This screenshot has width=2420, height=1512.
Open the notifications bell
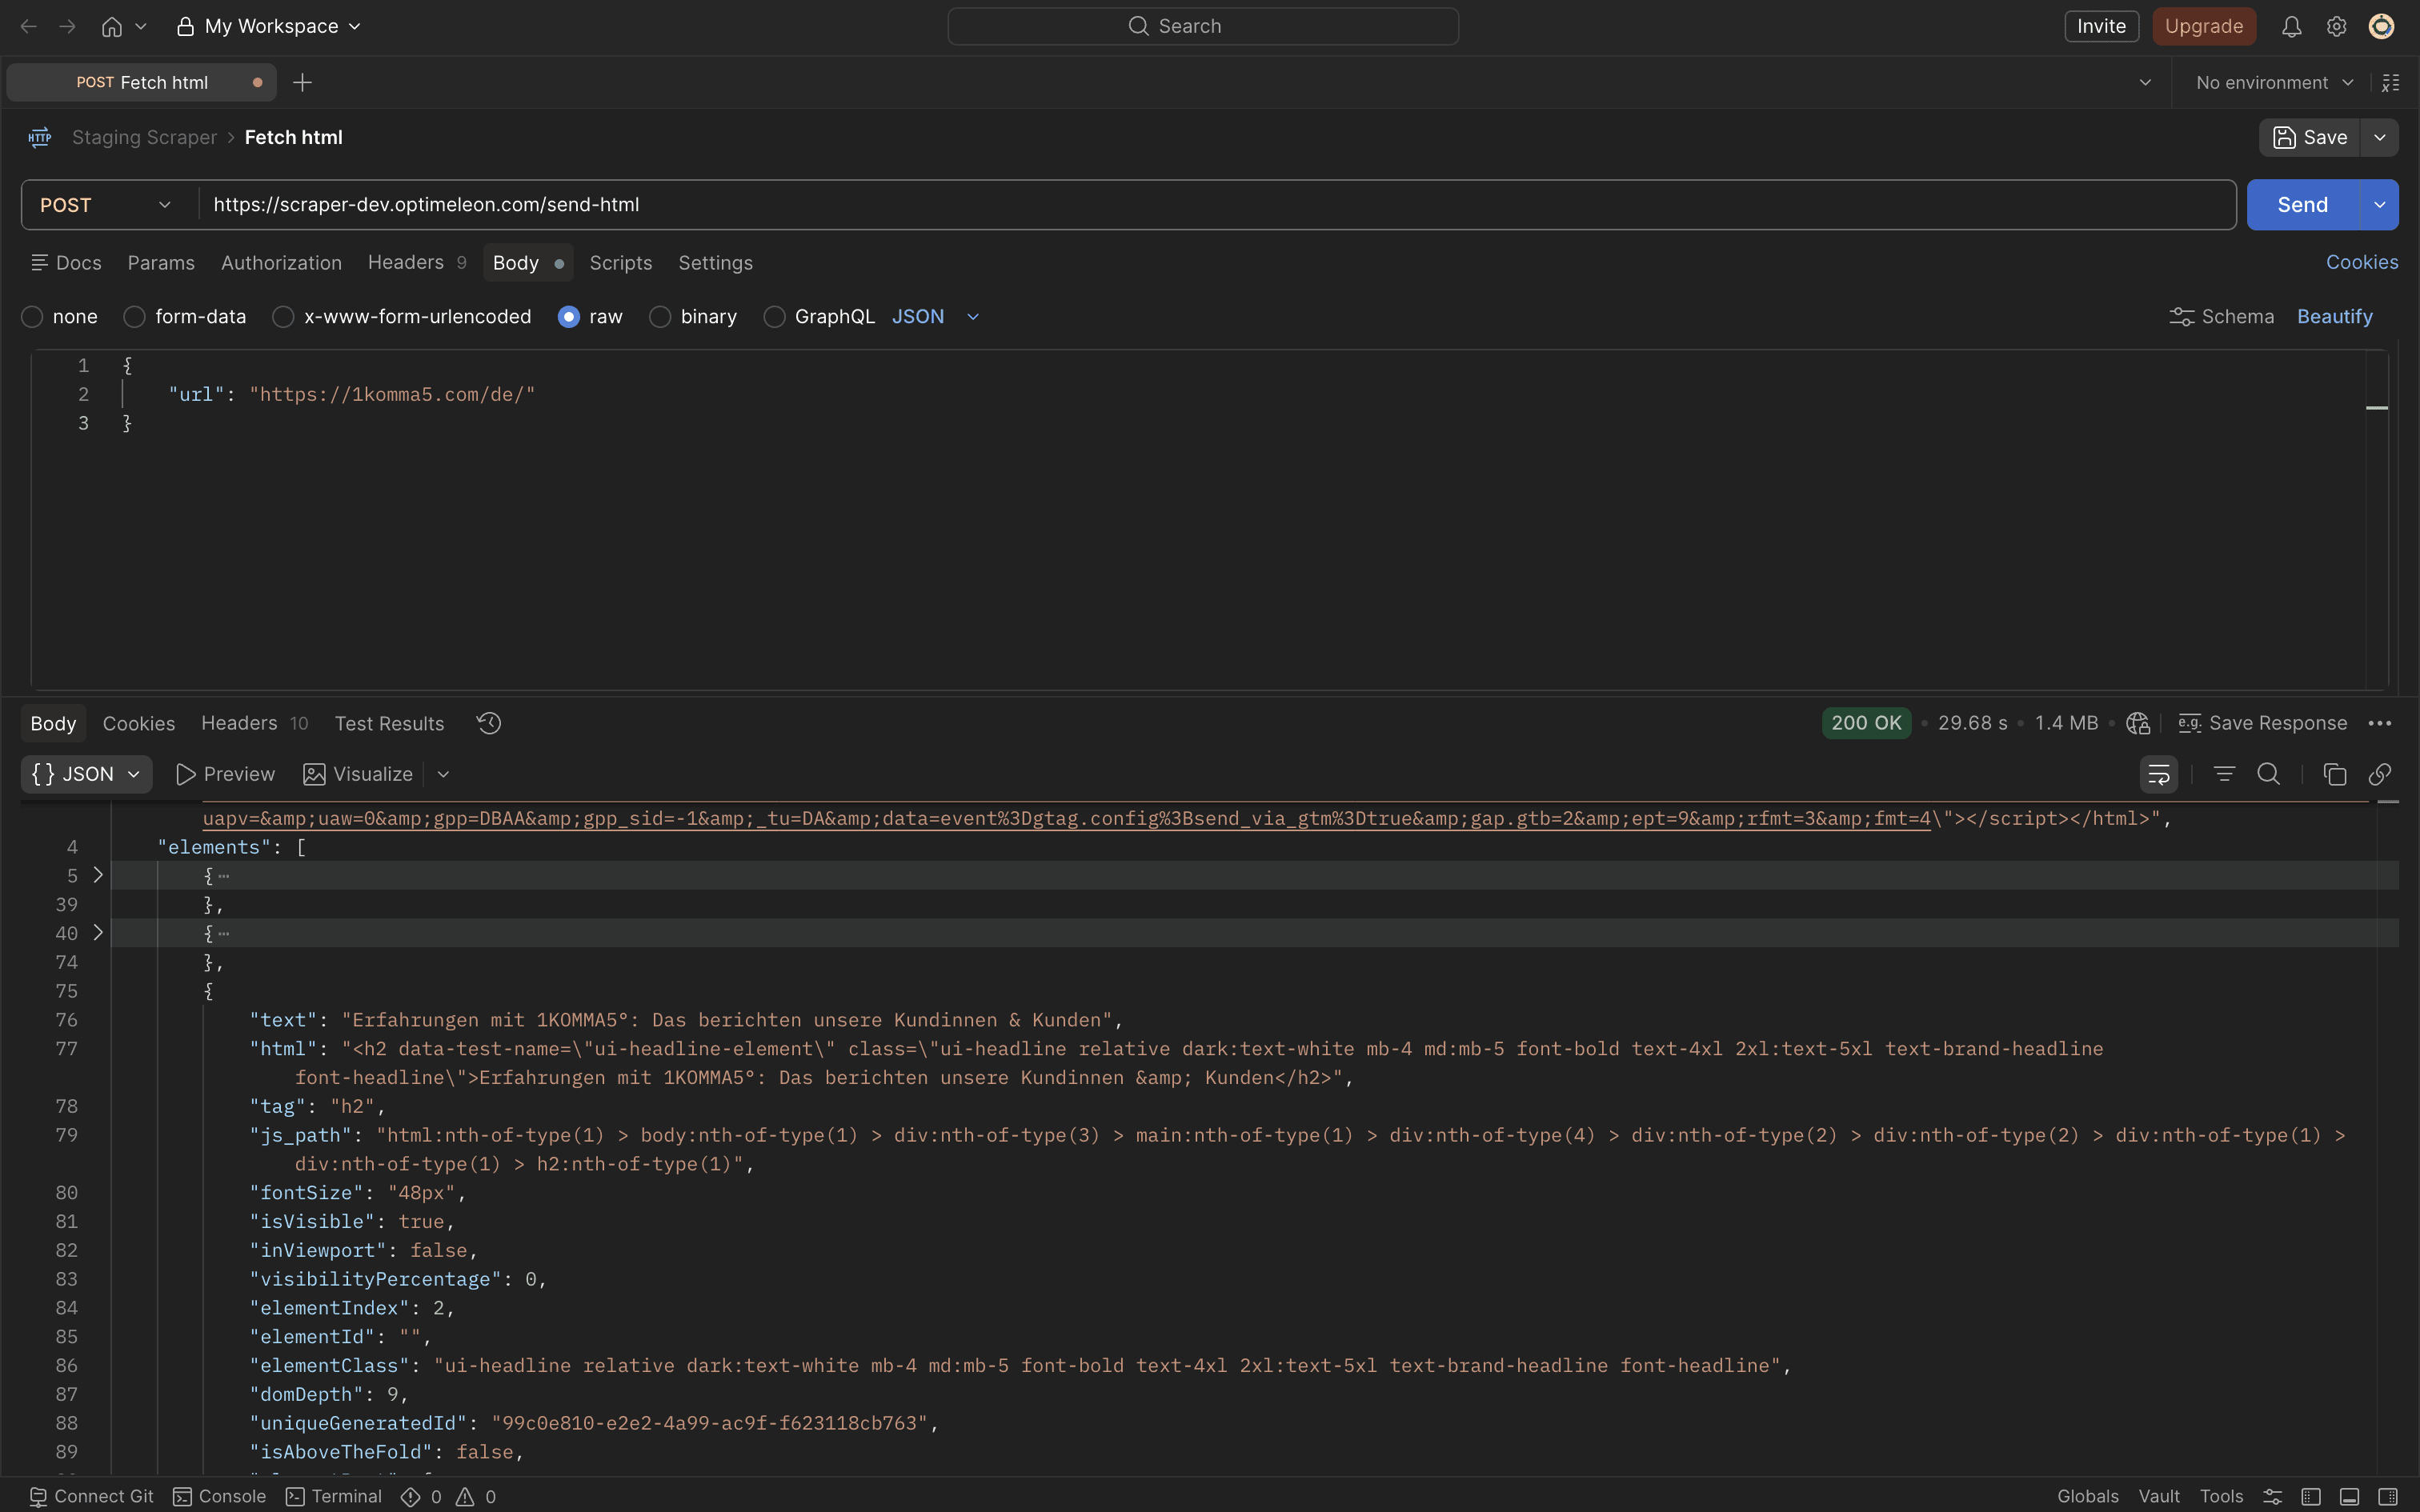tap(2291, 26)
